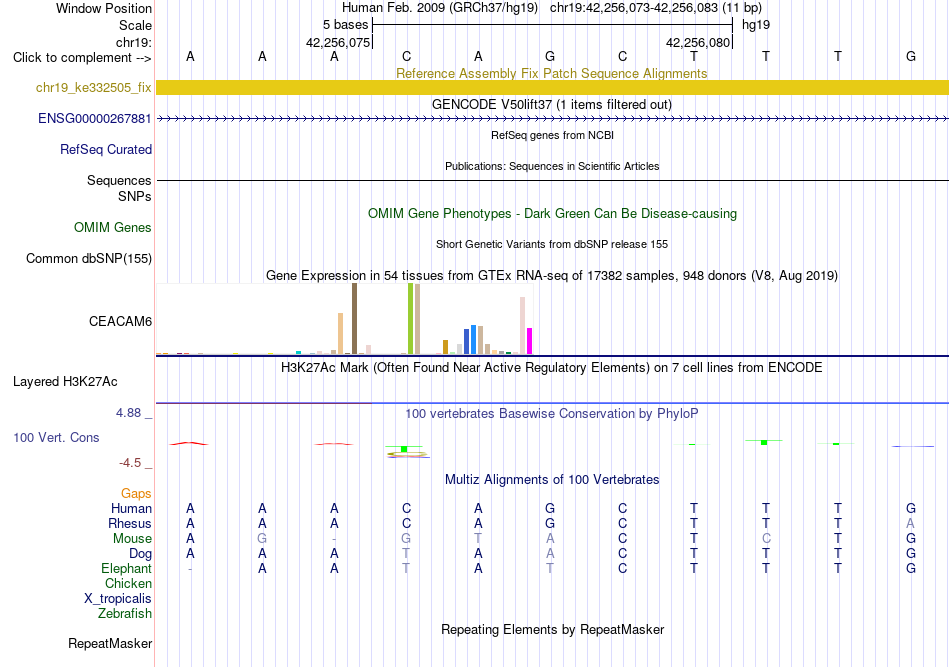Click the magenta GTEx expression bar
The height and width of the screenshot is (667, 950).
point(530,341)
